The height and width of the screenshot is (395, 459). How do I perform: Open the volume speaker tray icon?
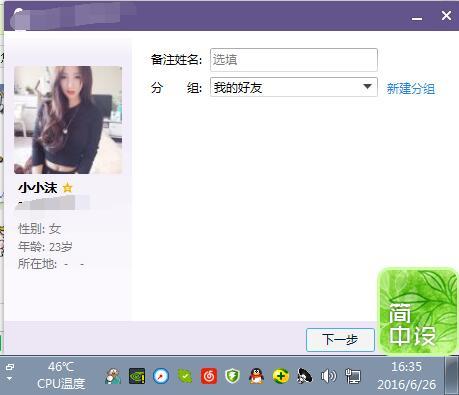(328, 376)
